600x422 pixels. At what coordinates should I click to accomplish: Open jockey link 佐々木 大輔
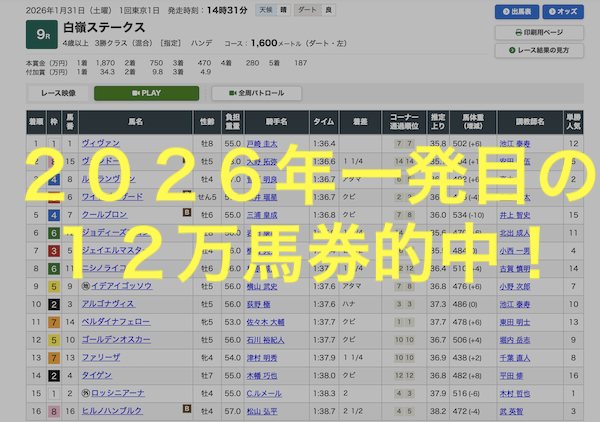point(266,322)
